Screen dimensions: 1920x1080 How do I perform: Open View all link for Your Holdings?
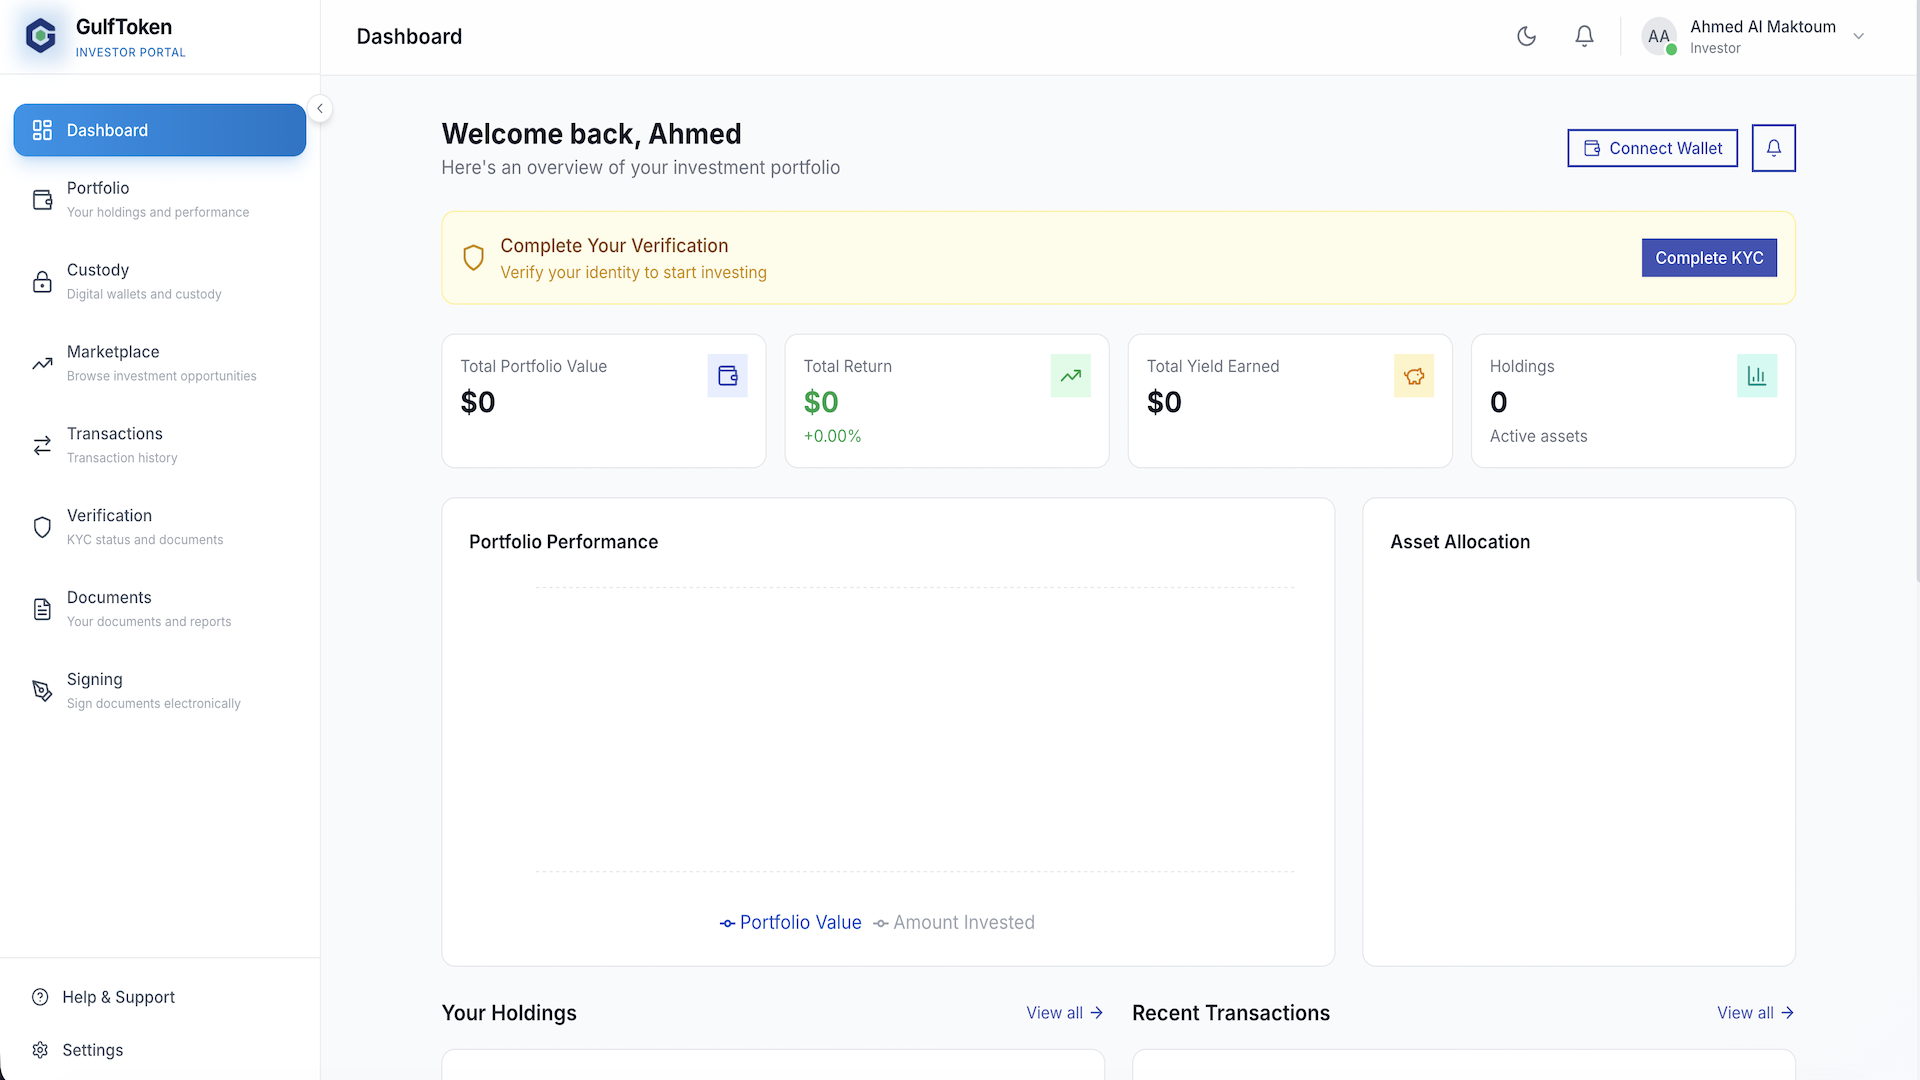click(1064, 1013)
